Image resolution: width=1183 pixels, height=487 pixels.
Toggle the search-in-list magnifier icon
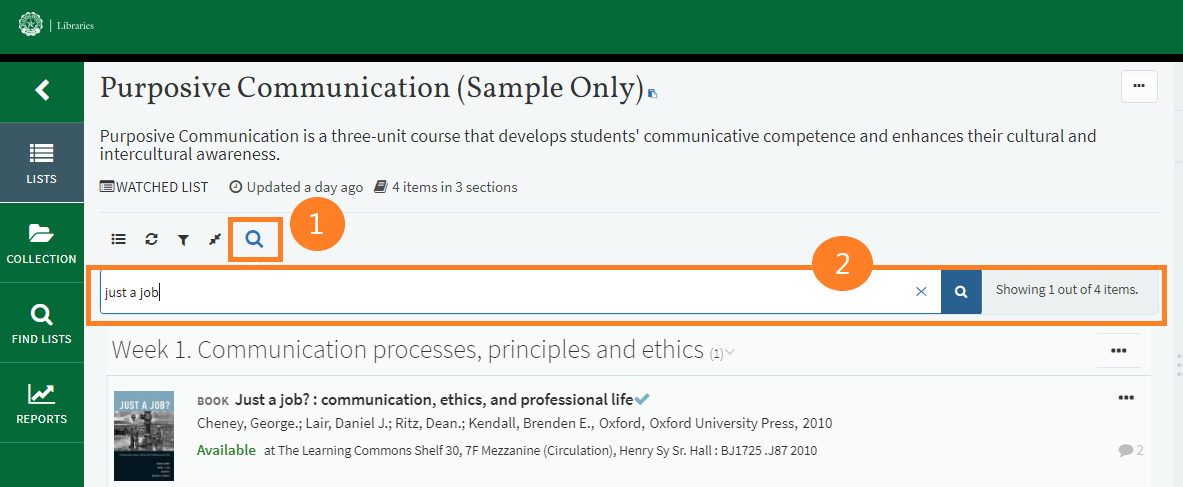(x=255, y=239)
